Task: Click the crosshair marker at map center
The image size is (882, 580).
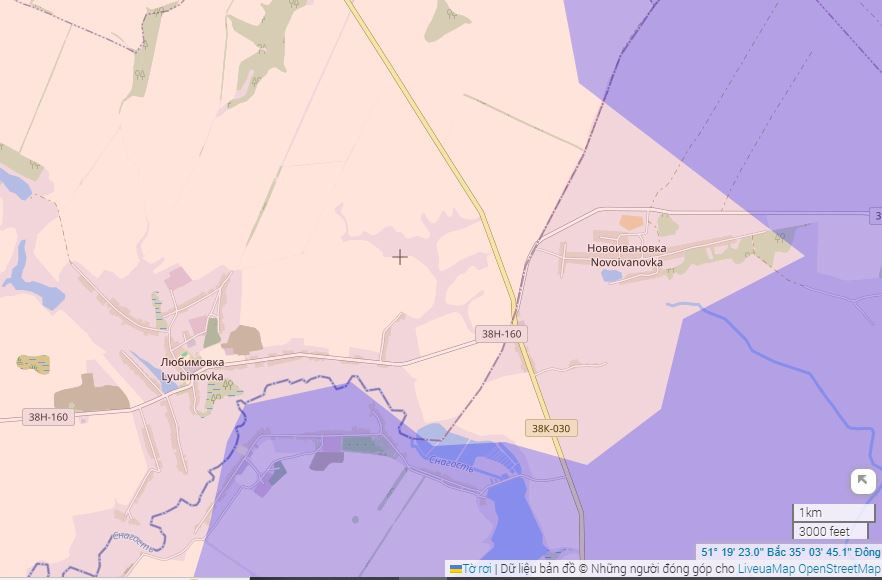Action: 400,257
